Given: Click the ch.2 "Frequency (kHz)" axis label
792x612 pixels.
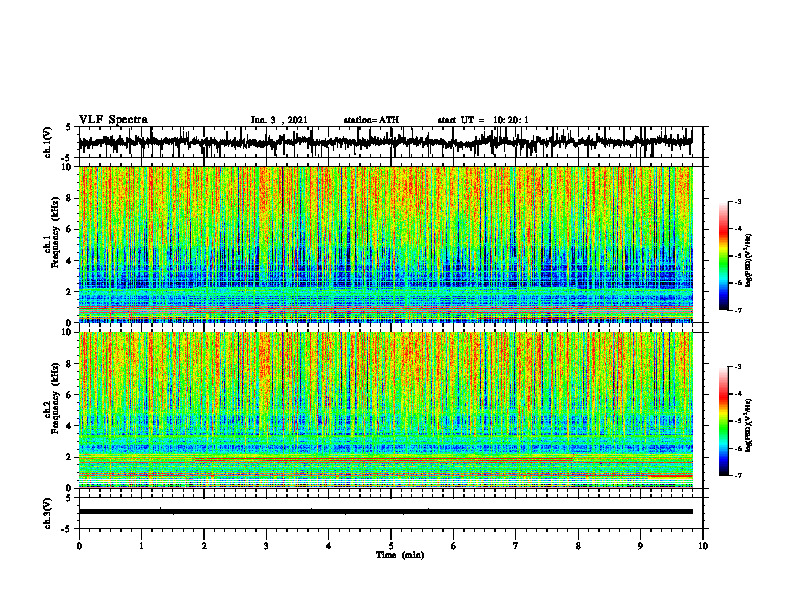Looking at the screenshot, I should pyautogui.click(x=55, y=397).
